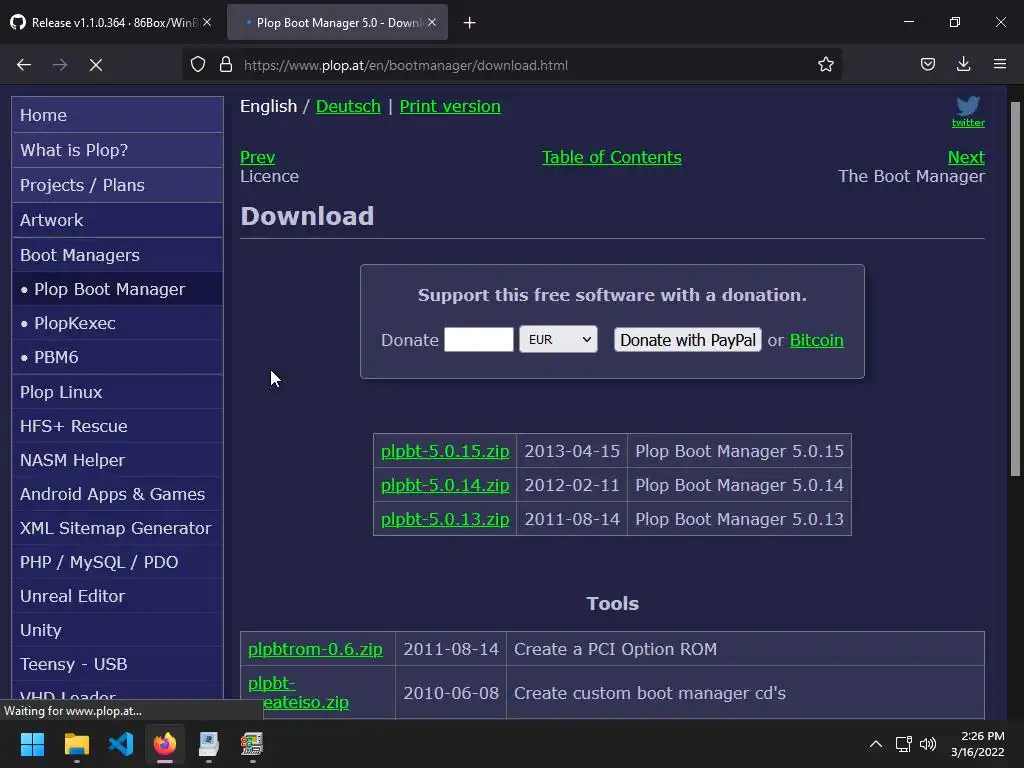Viewport: 1024px width, 768px height.
Task: Open PlopKexec sidebar entry
Action: click(x=118, y=323)
